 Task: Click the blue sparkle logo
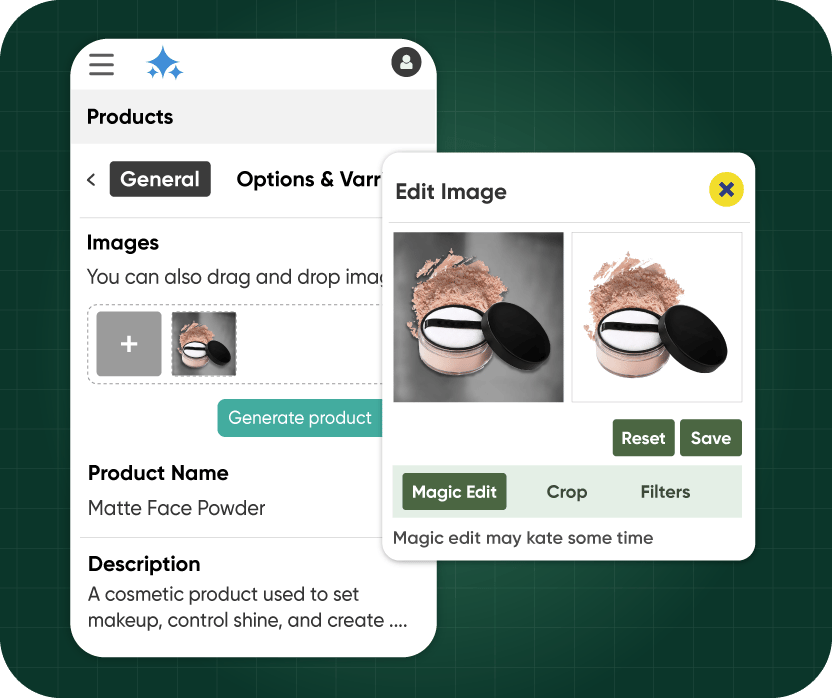pyautogui.click(x=164, y=64)
